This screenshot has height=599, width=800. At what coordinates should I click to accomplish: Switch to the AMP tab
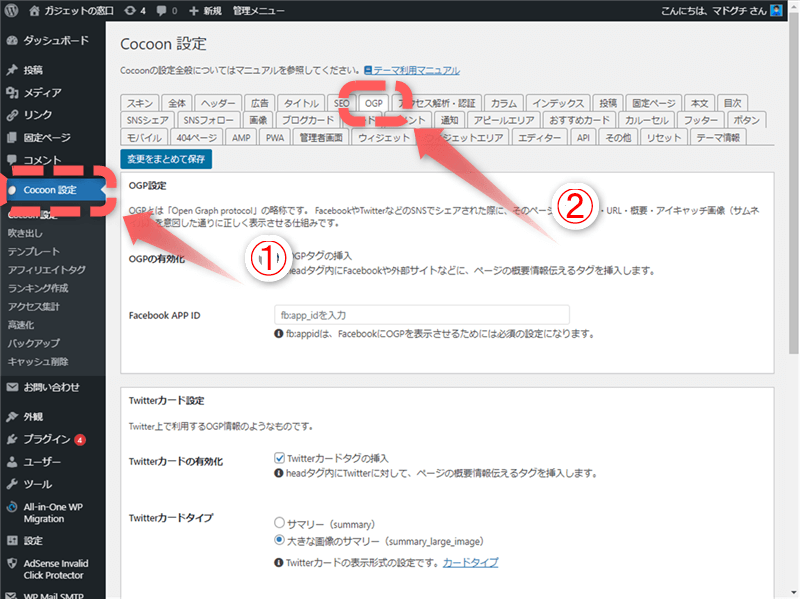point(241,138)
